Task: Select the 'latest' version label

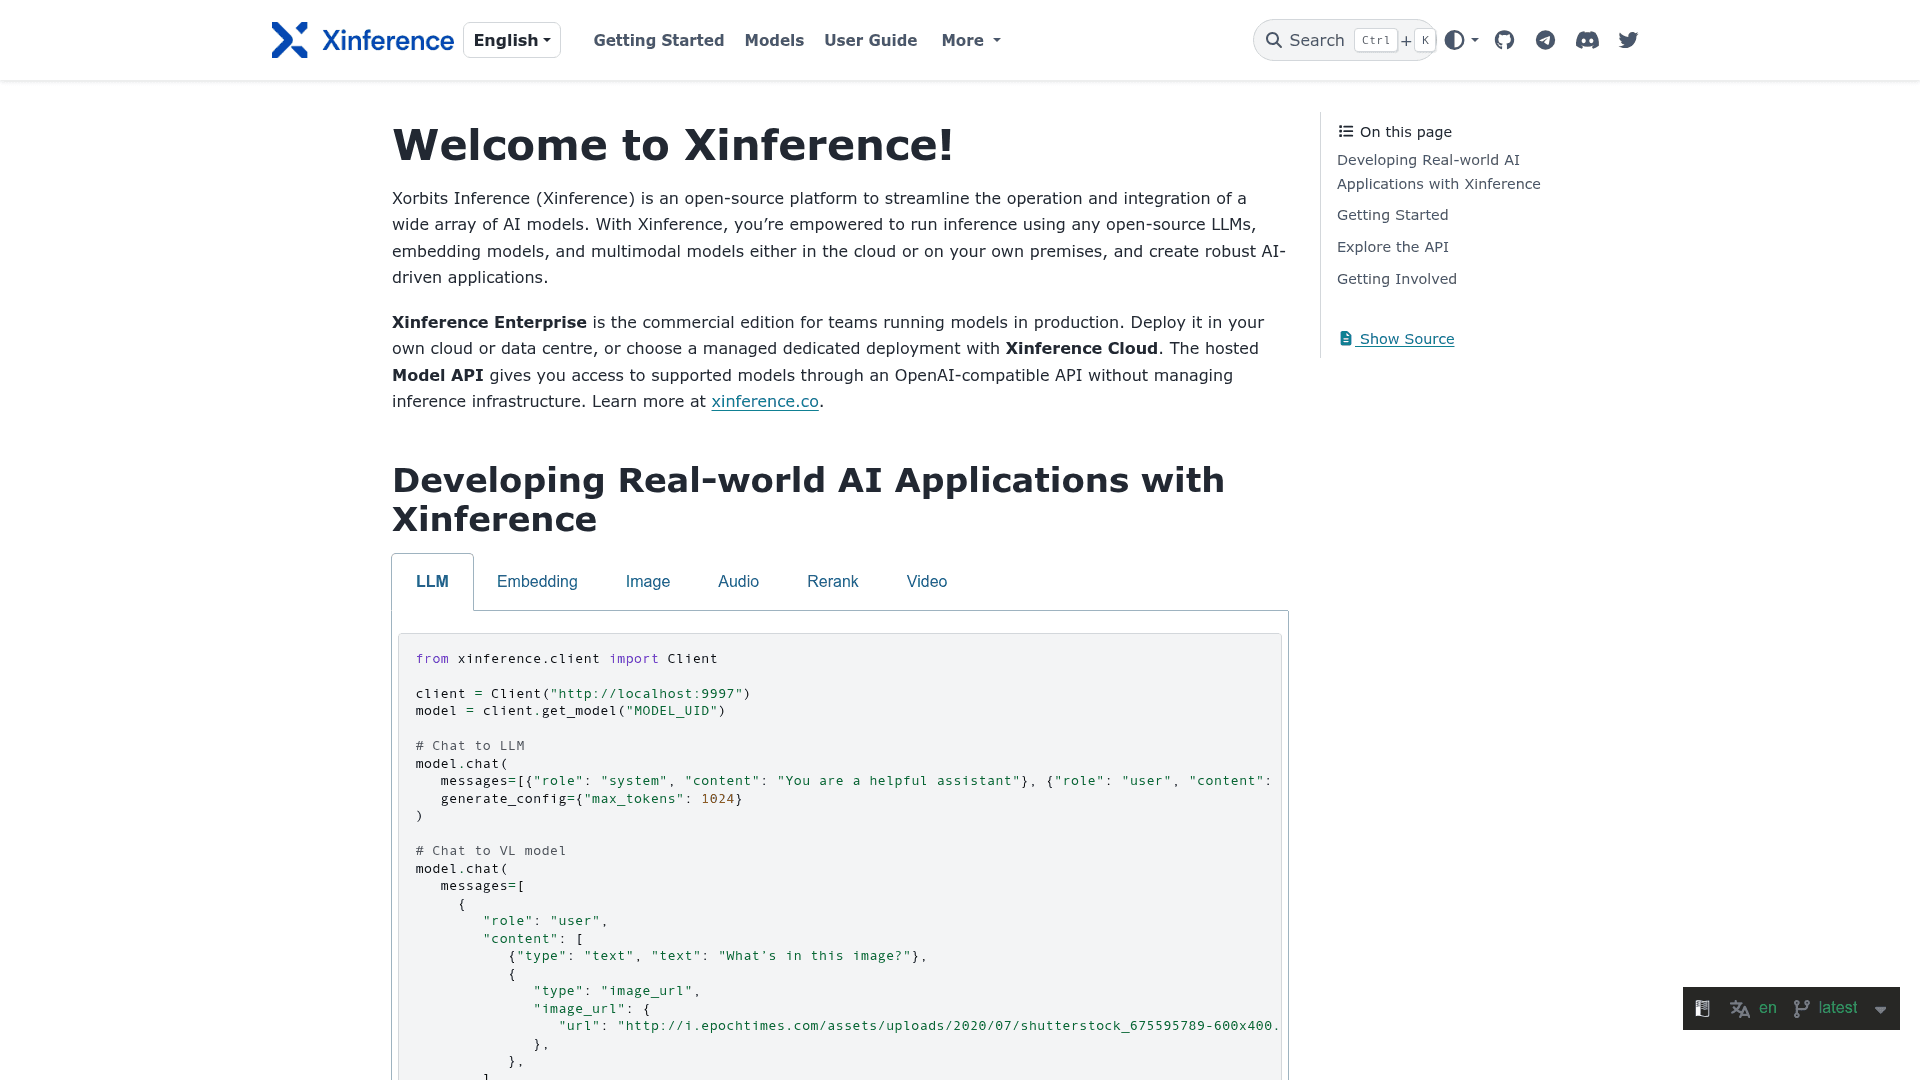Action: coord(1838,1008)
